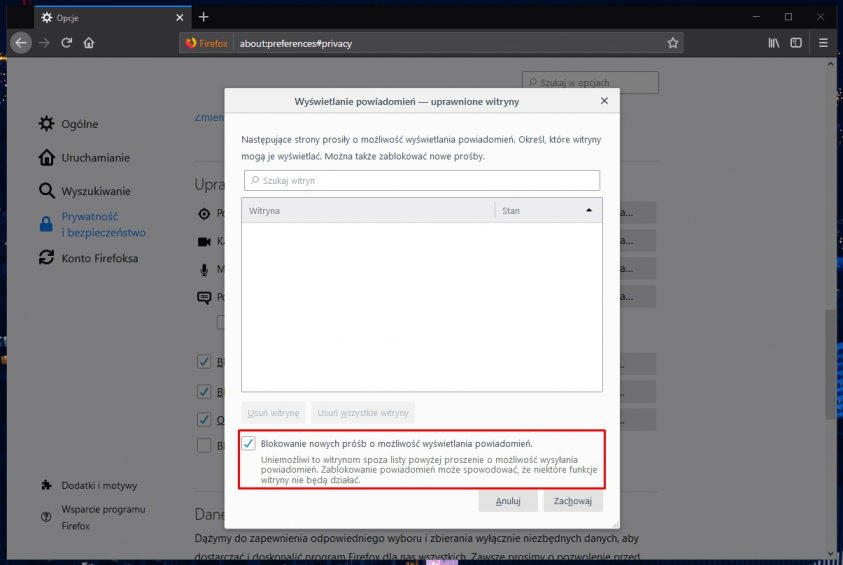
Task: Select Prywatność i bezpieczeństwo category
Action: pos(92,224)
